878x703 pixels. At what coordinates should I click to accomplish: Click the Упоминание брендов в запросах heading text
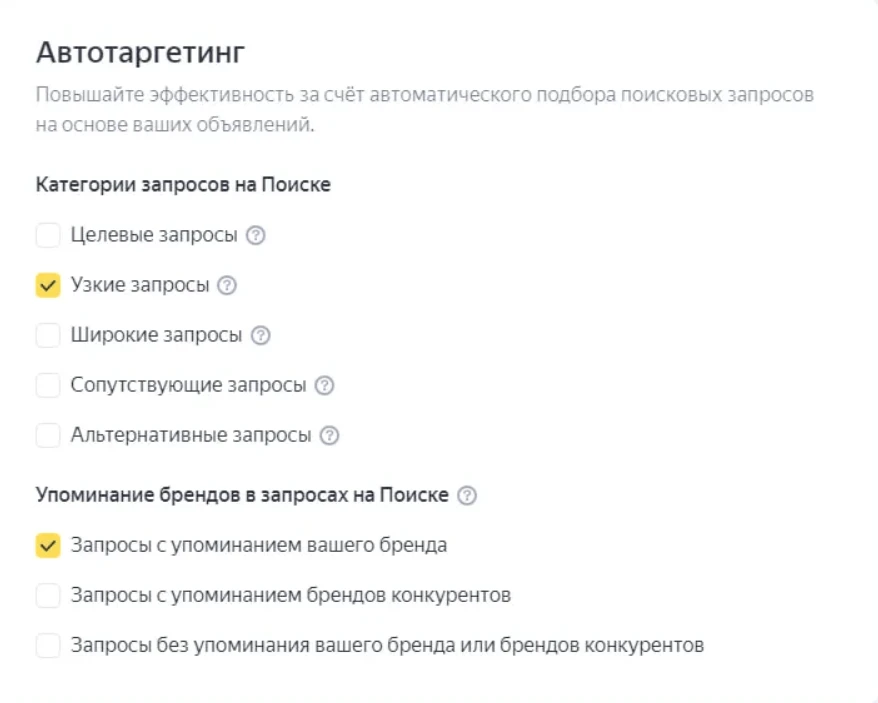pos(242,495)
